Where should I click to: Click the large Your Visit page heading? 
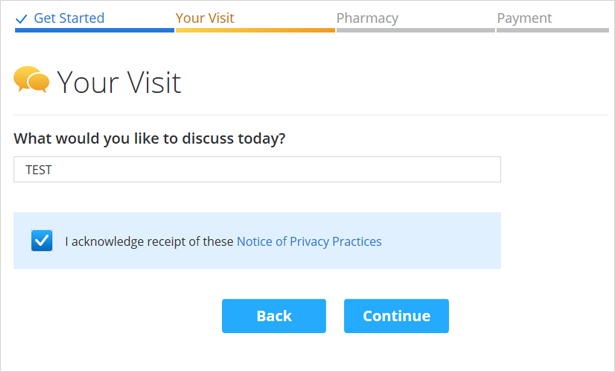119,82
